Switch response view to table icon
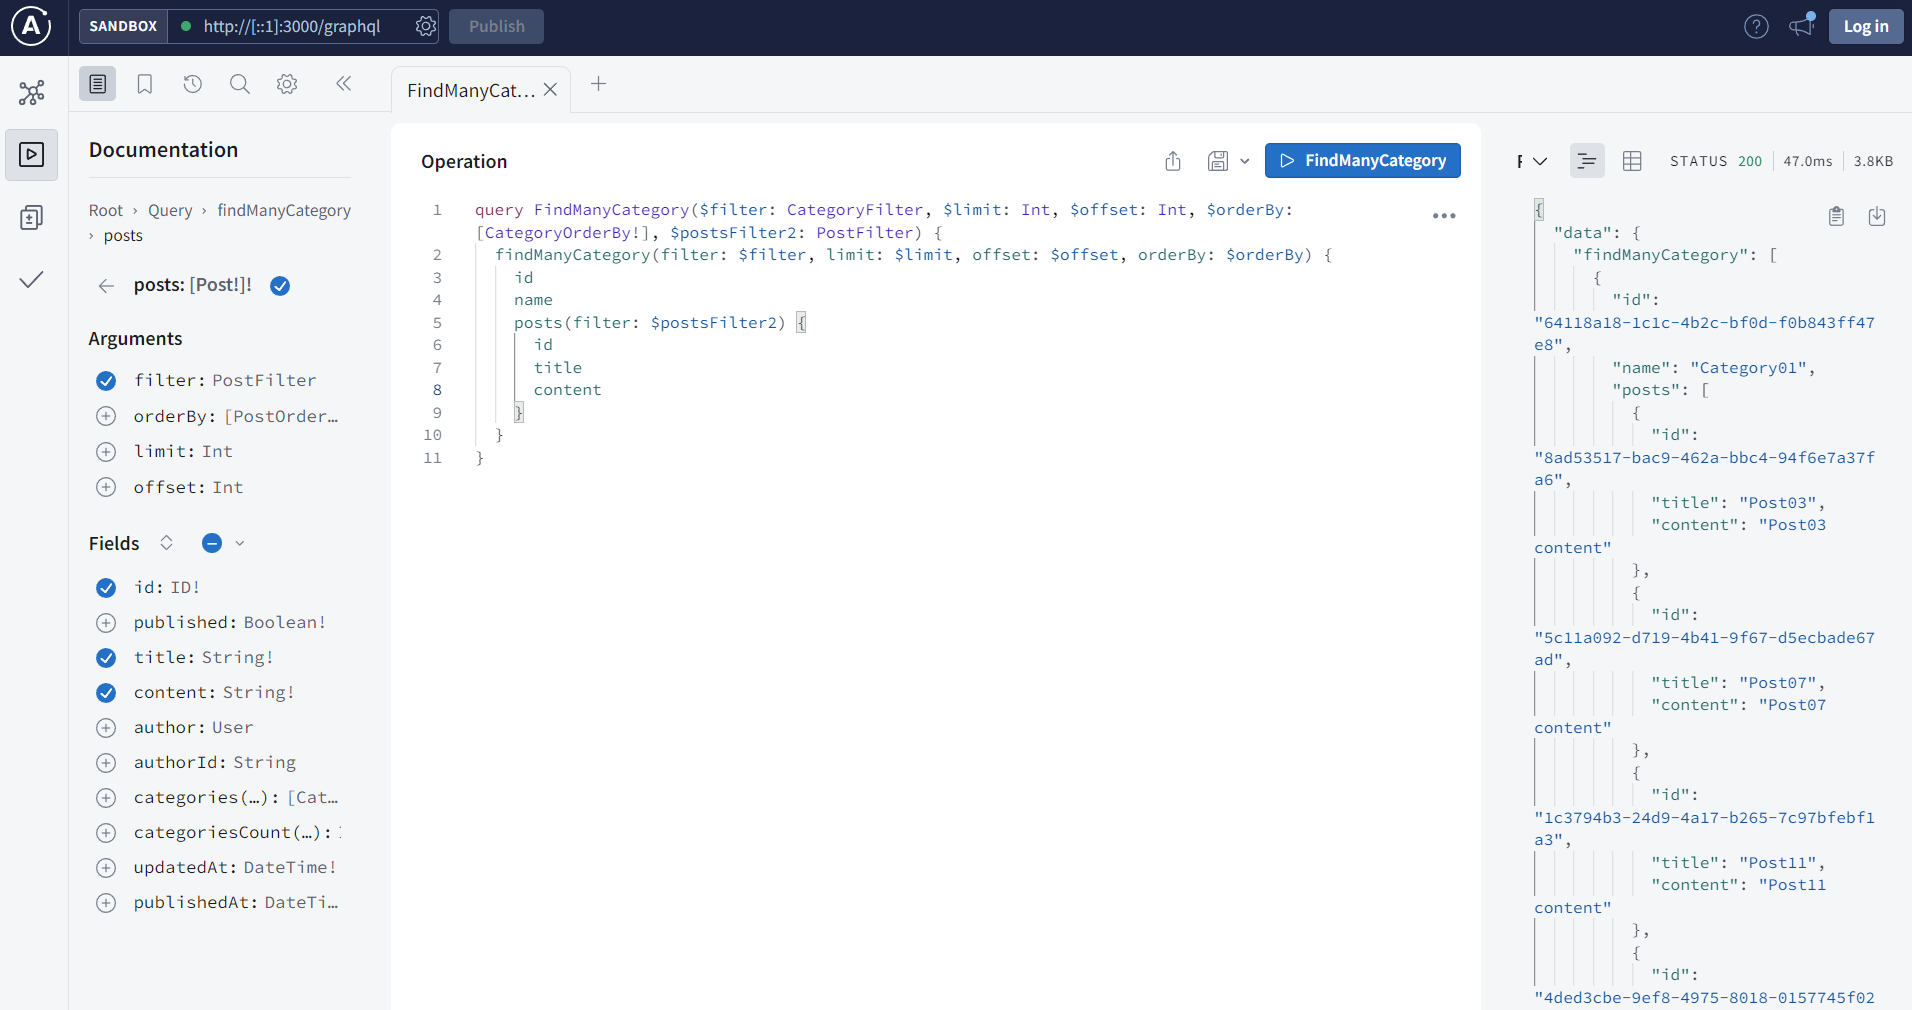Viewport: 1912px width, 1010px height. (1633, 161)
